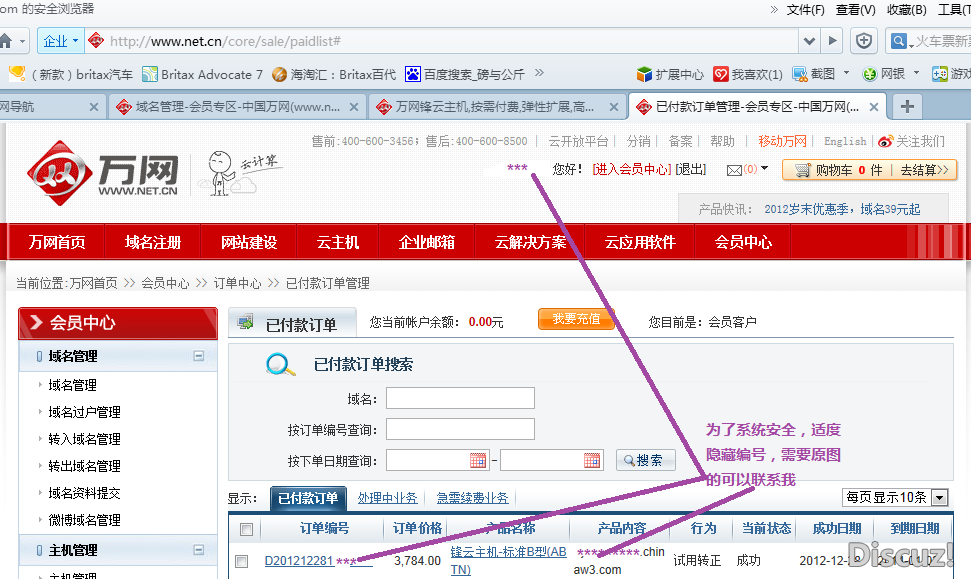The width and height of the screenshot is (971, 579).
Task: Open the 海淘汇 Britax百代 bookmark
Action: (x=334, y=75)
